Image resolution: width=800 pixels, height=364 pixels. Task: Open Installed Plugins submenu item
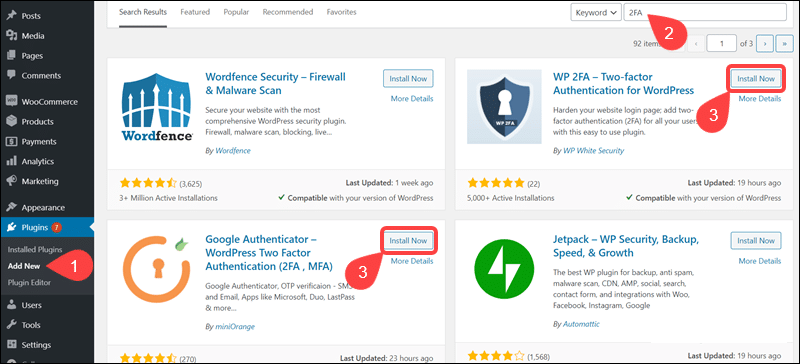[35, 250]
